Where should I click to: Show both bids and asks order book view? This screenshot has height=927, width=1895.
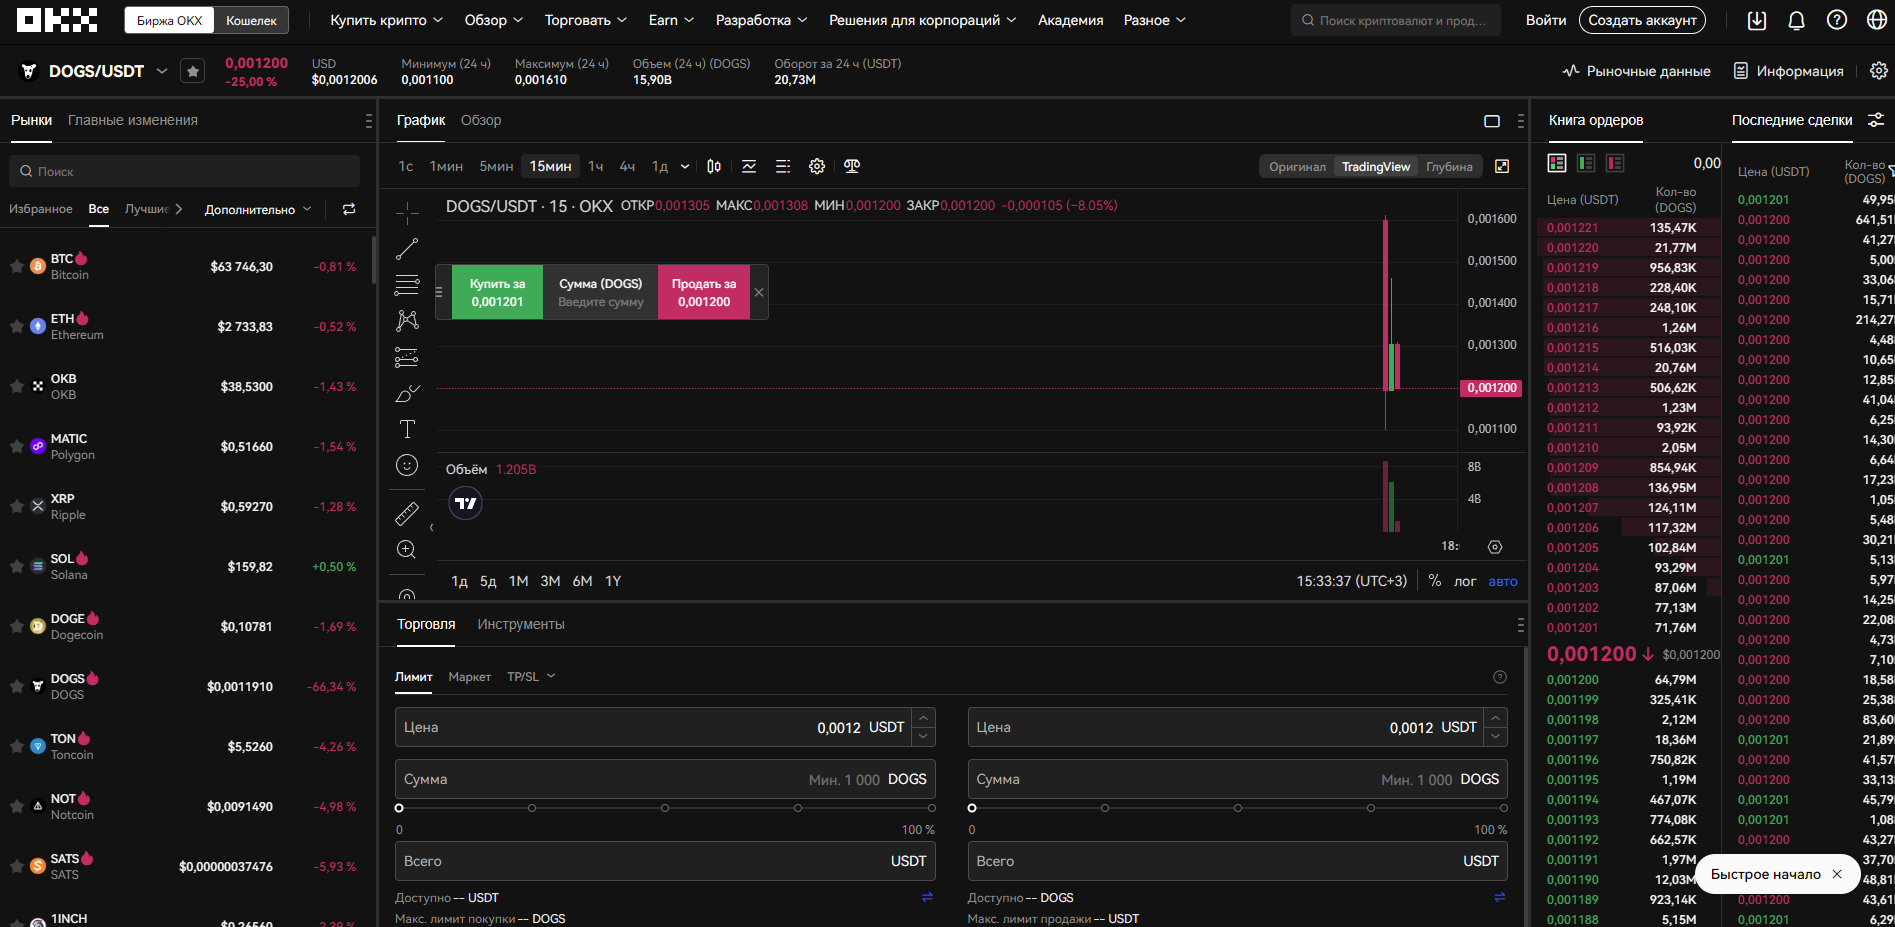[1557, 163]
